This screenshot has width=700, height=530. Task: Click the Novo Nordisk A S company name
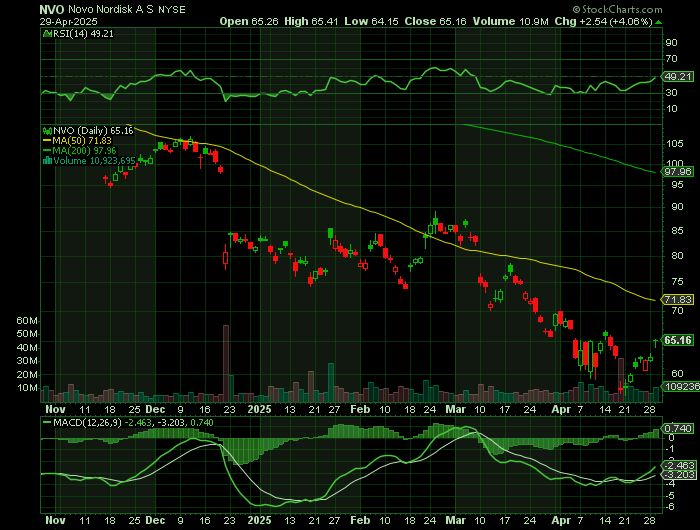[x=111, y=9]
